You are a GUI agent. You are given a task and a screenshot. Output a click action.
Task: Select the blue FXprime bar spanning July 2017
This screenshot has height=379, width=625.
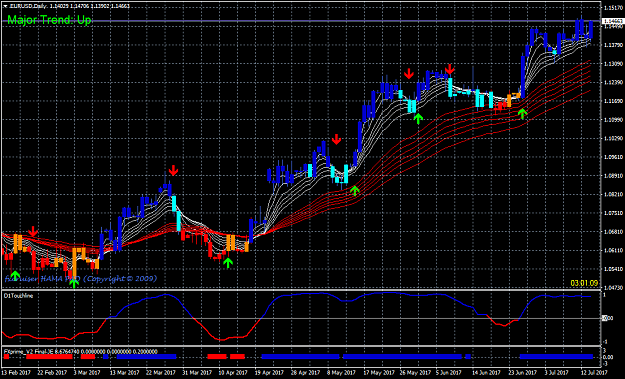[x=556, y=356]
